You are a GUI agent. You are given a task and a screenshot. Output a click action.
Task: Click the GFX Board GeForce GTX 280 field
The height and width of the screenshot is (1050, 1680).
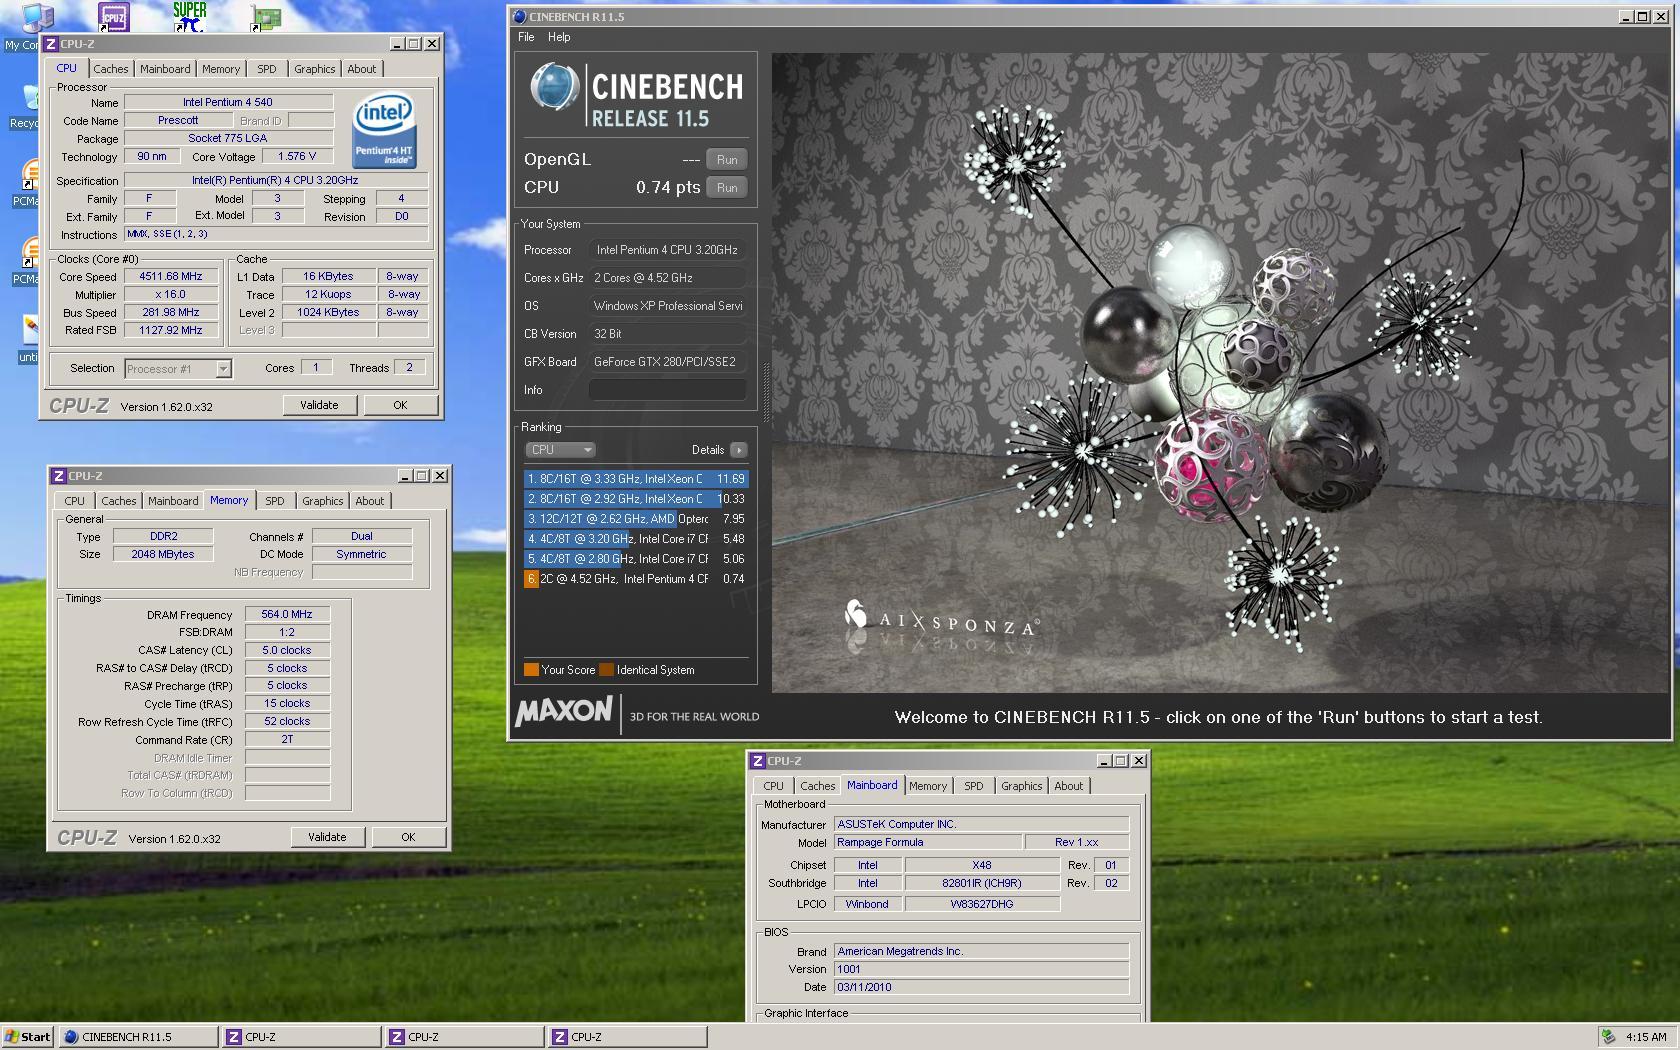[x=668, y=362]
